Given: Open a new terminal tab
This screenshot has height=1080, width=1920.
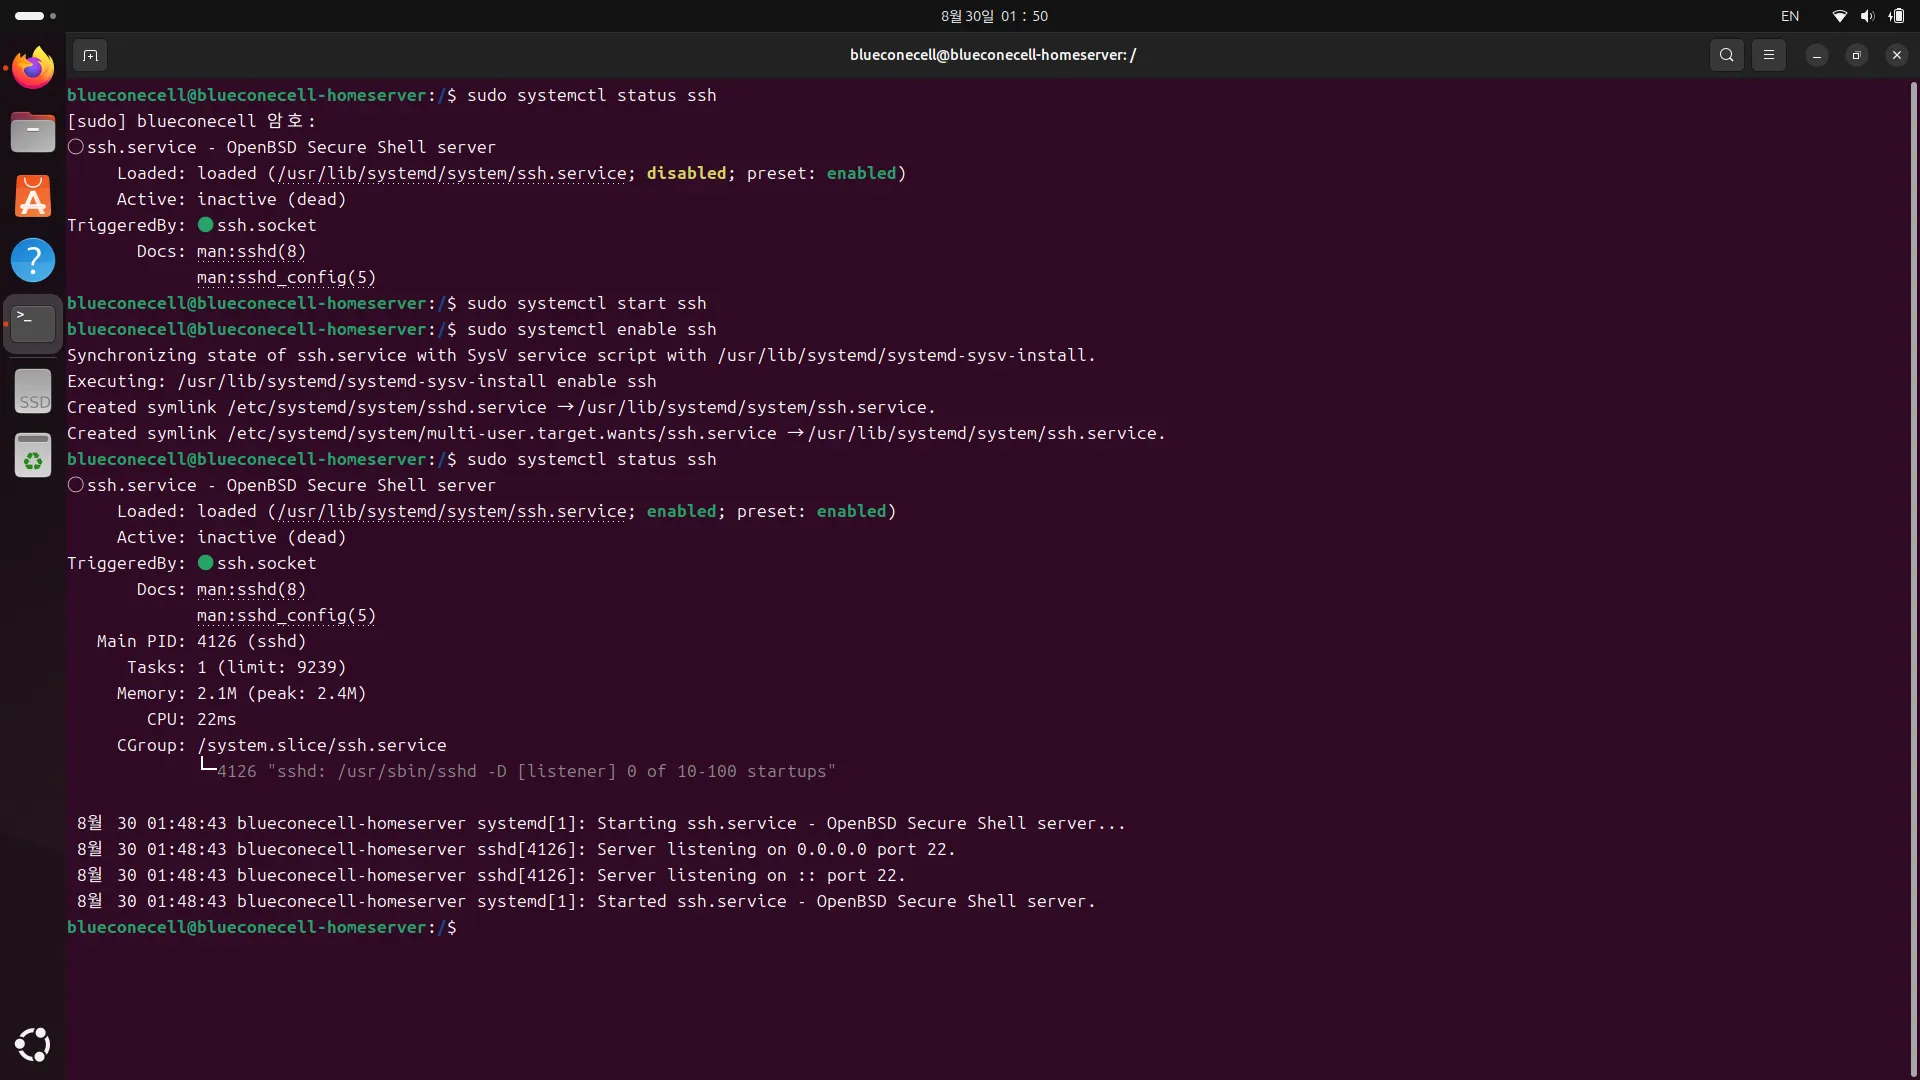Looking at the screenshot, I should [x=90, y=55].
